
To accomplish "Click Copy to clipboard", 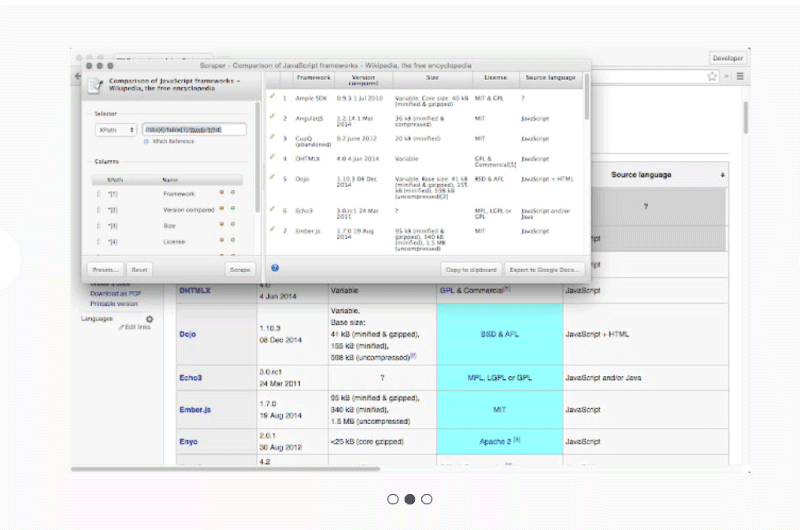I will (471, 269).
